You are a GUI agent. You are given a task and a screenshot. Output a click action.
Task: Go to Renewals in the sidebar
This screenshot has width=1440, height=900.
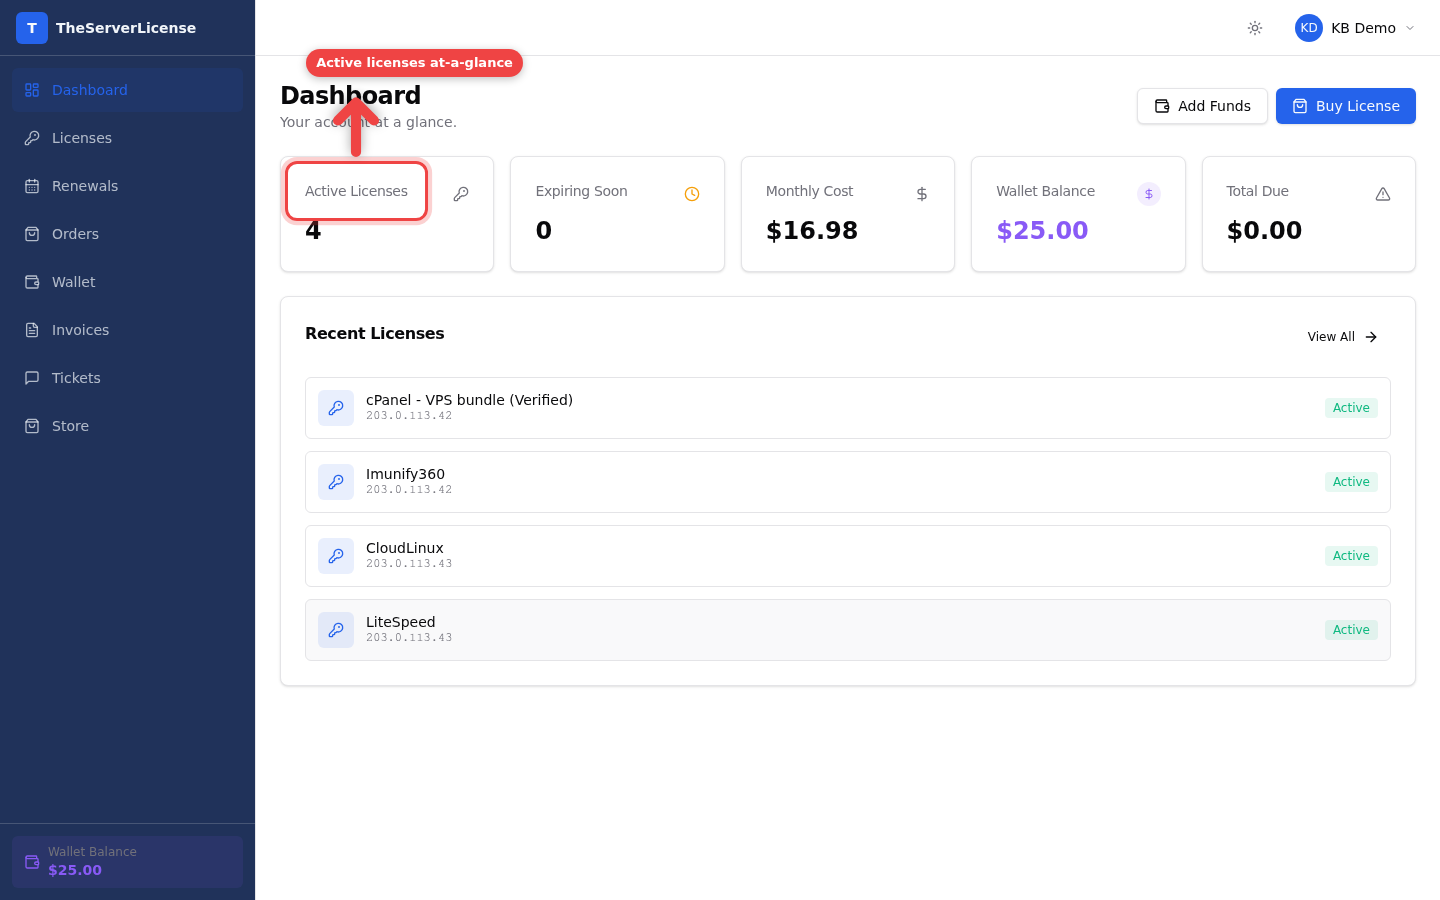click(127, 186)
